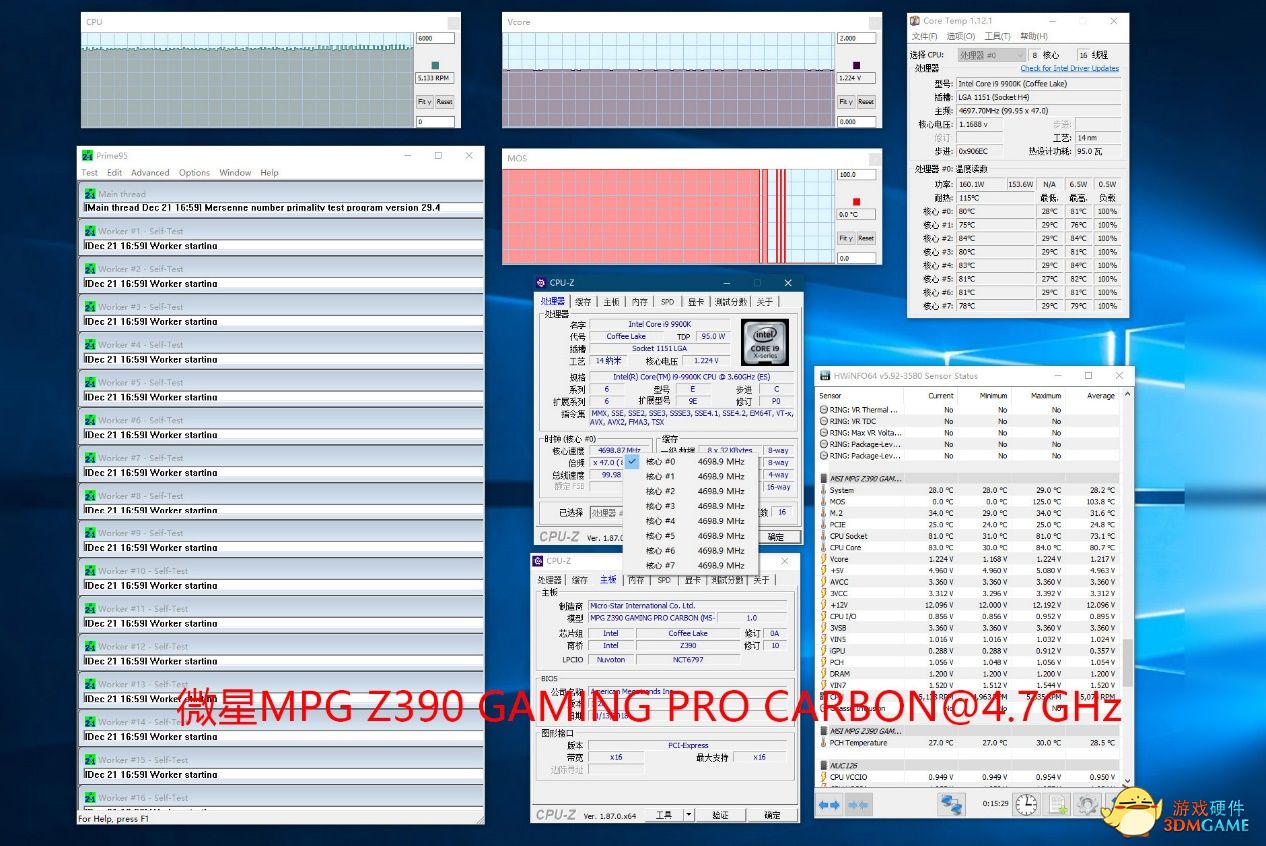Click the HWiNFO network computers icon
1266x846 pixels.
[951, 804]
